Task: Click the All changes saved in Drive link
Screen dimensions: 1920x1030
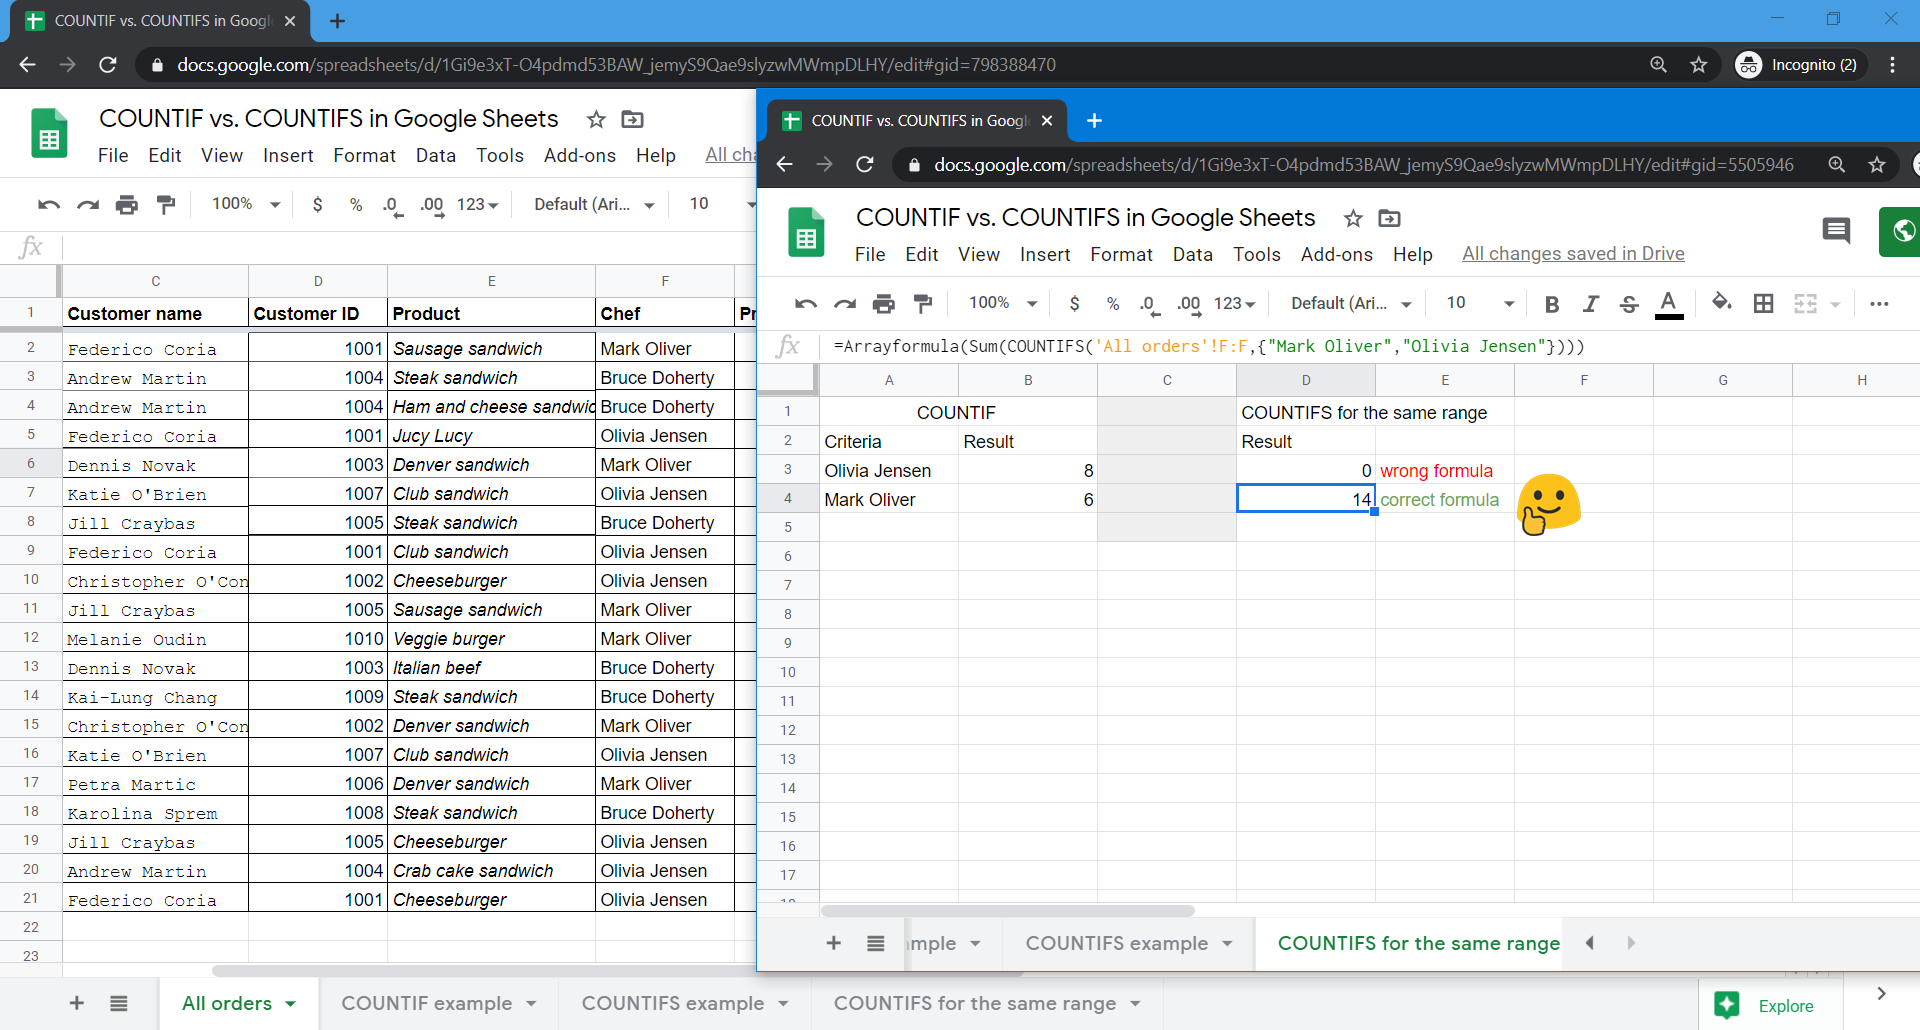Action: coord(1573,253)
